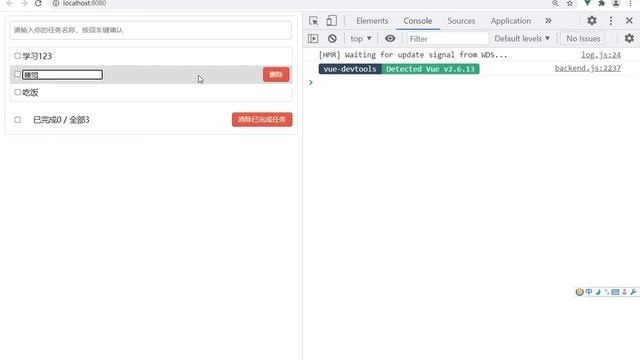Screen dimensions: 640x360
Task: Switch to the Application tab
Action: tap(511, 21)
